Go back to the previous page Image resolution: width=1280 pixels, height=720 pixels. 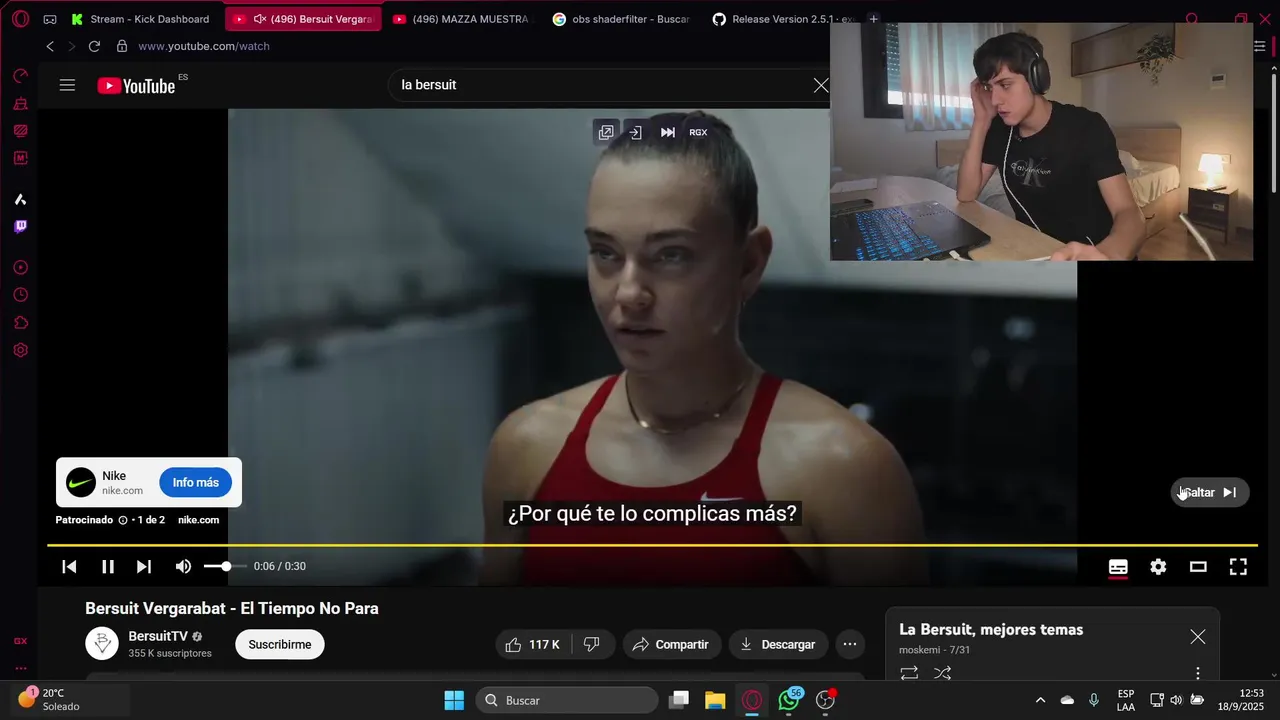click(50, 46)
